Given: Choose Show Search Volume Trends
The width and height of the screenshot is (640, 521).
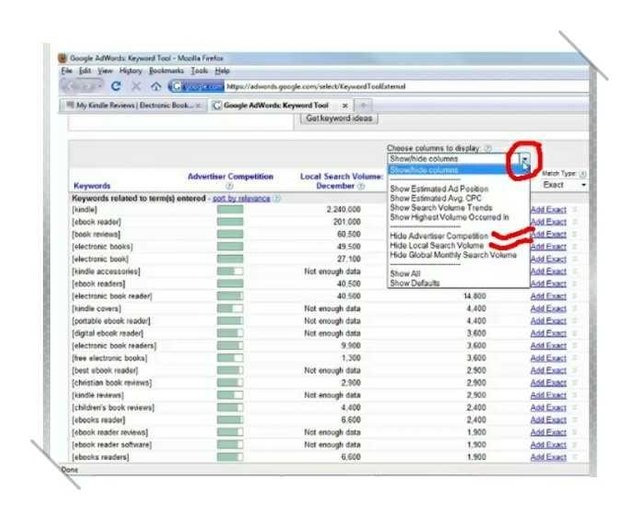Looking at the screenshot, I should click(441, 208).
